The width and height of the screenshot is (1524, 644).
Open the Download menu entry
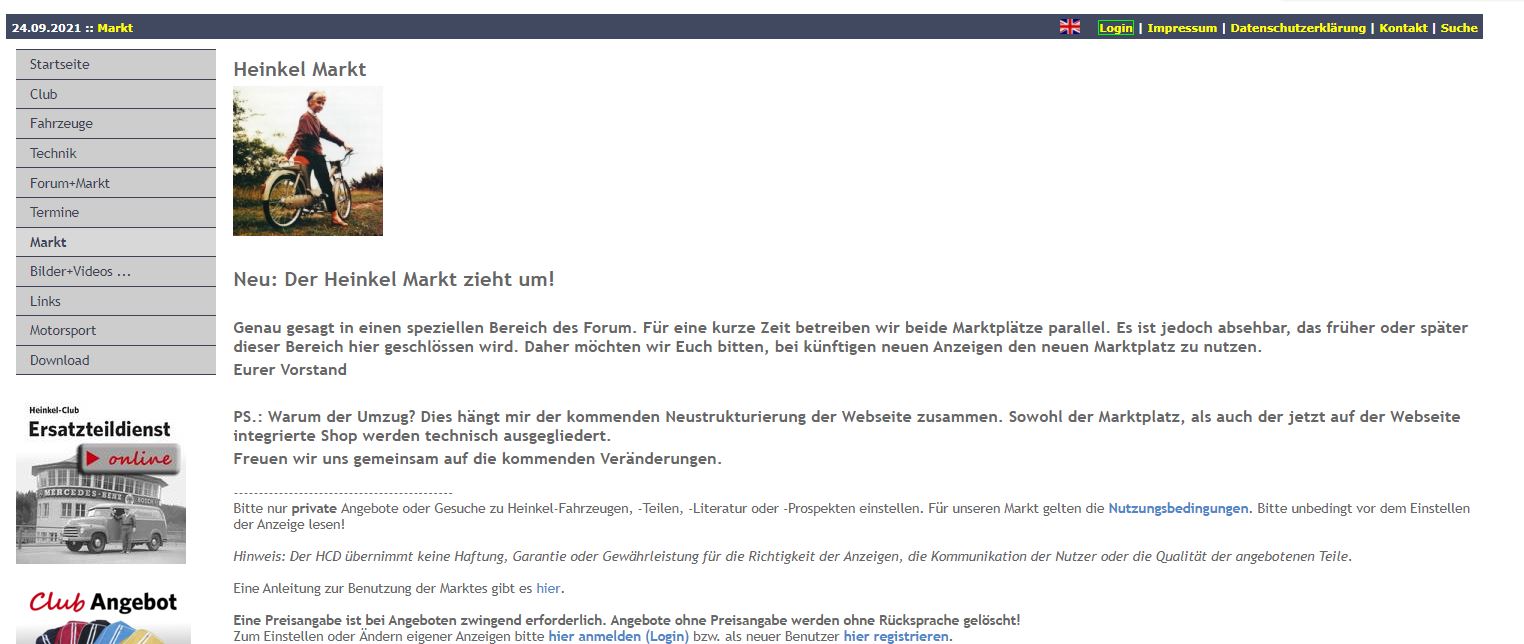115,360
